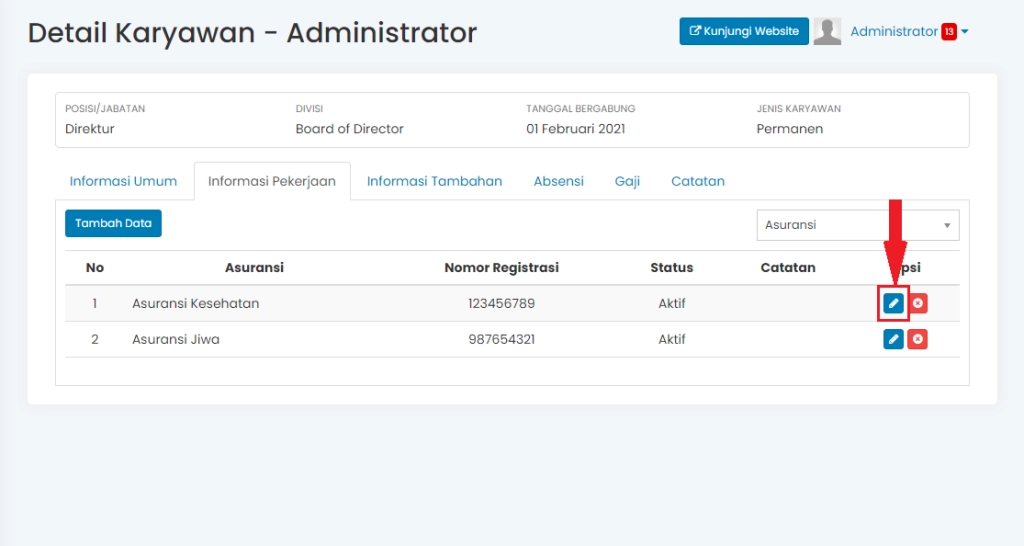This screenshot has height=546, width=1024.
Task: Click pencil icon for Asuransi Jiwa
Action: click(x=893, y=339)
